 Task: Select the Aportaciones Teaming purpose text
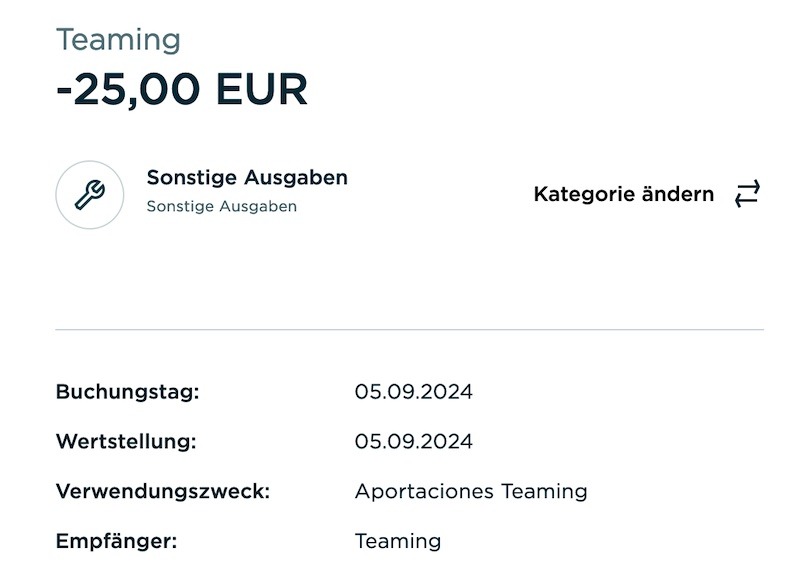(471, 492)
